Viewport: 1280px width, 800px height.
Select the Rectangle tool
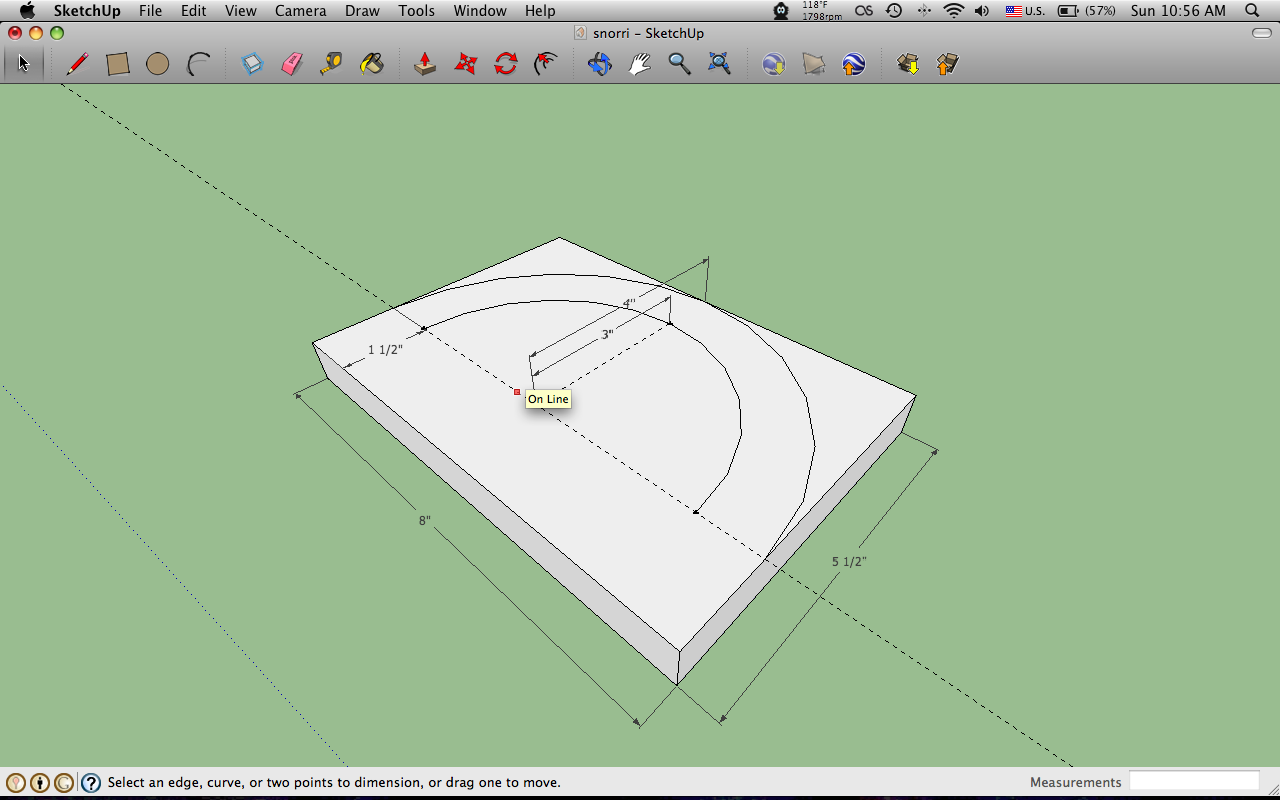[x=118, y=64]
